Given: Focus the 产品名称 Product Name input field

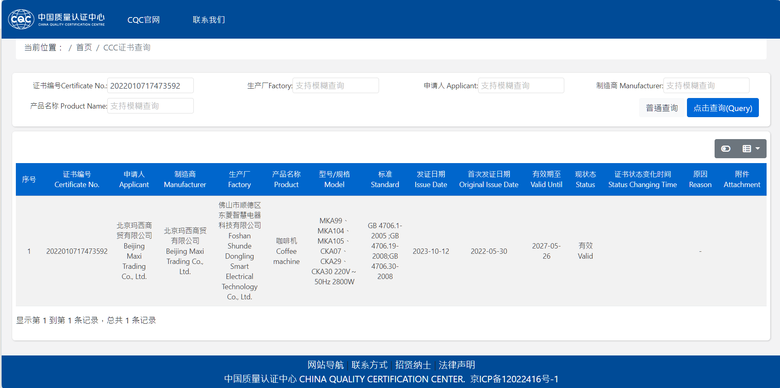Looking at the screenshot, I should tap(150, 106).
